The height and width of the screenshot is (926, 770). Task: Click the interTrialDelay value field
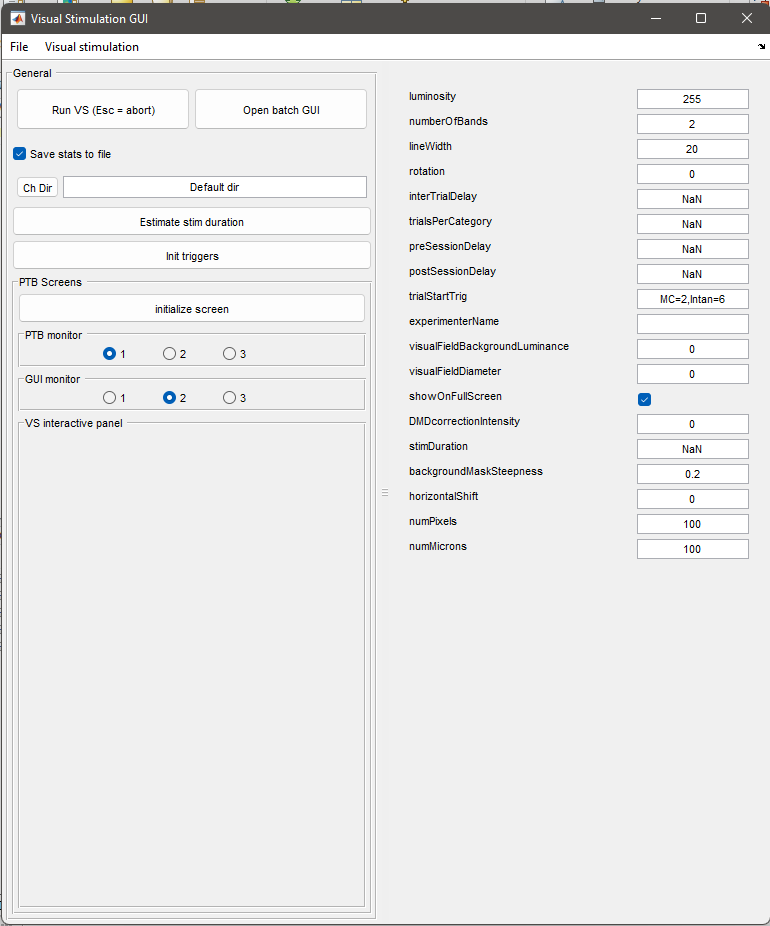click(693, 199)
